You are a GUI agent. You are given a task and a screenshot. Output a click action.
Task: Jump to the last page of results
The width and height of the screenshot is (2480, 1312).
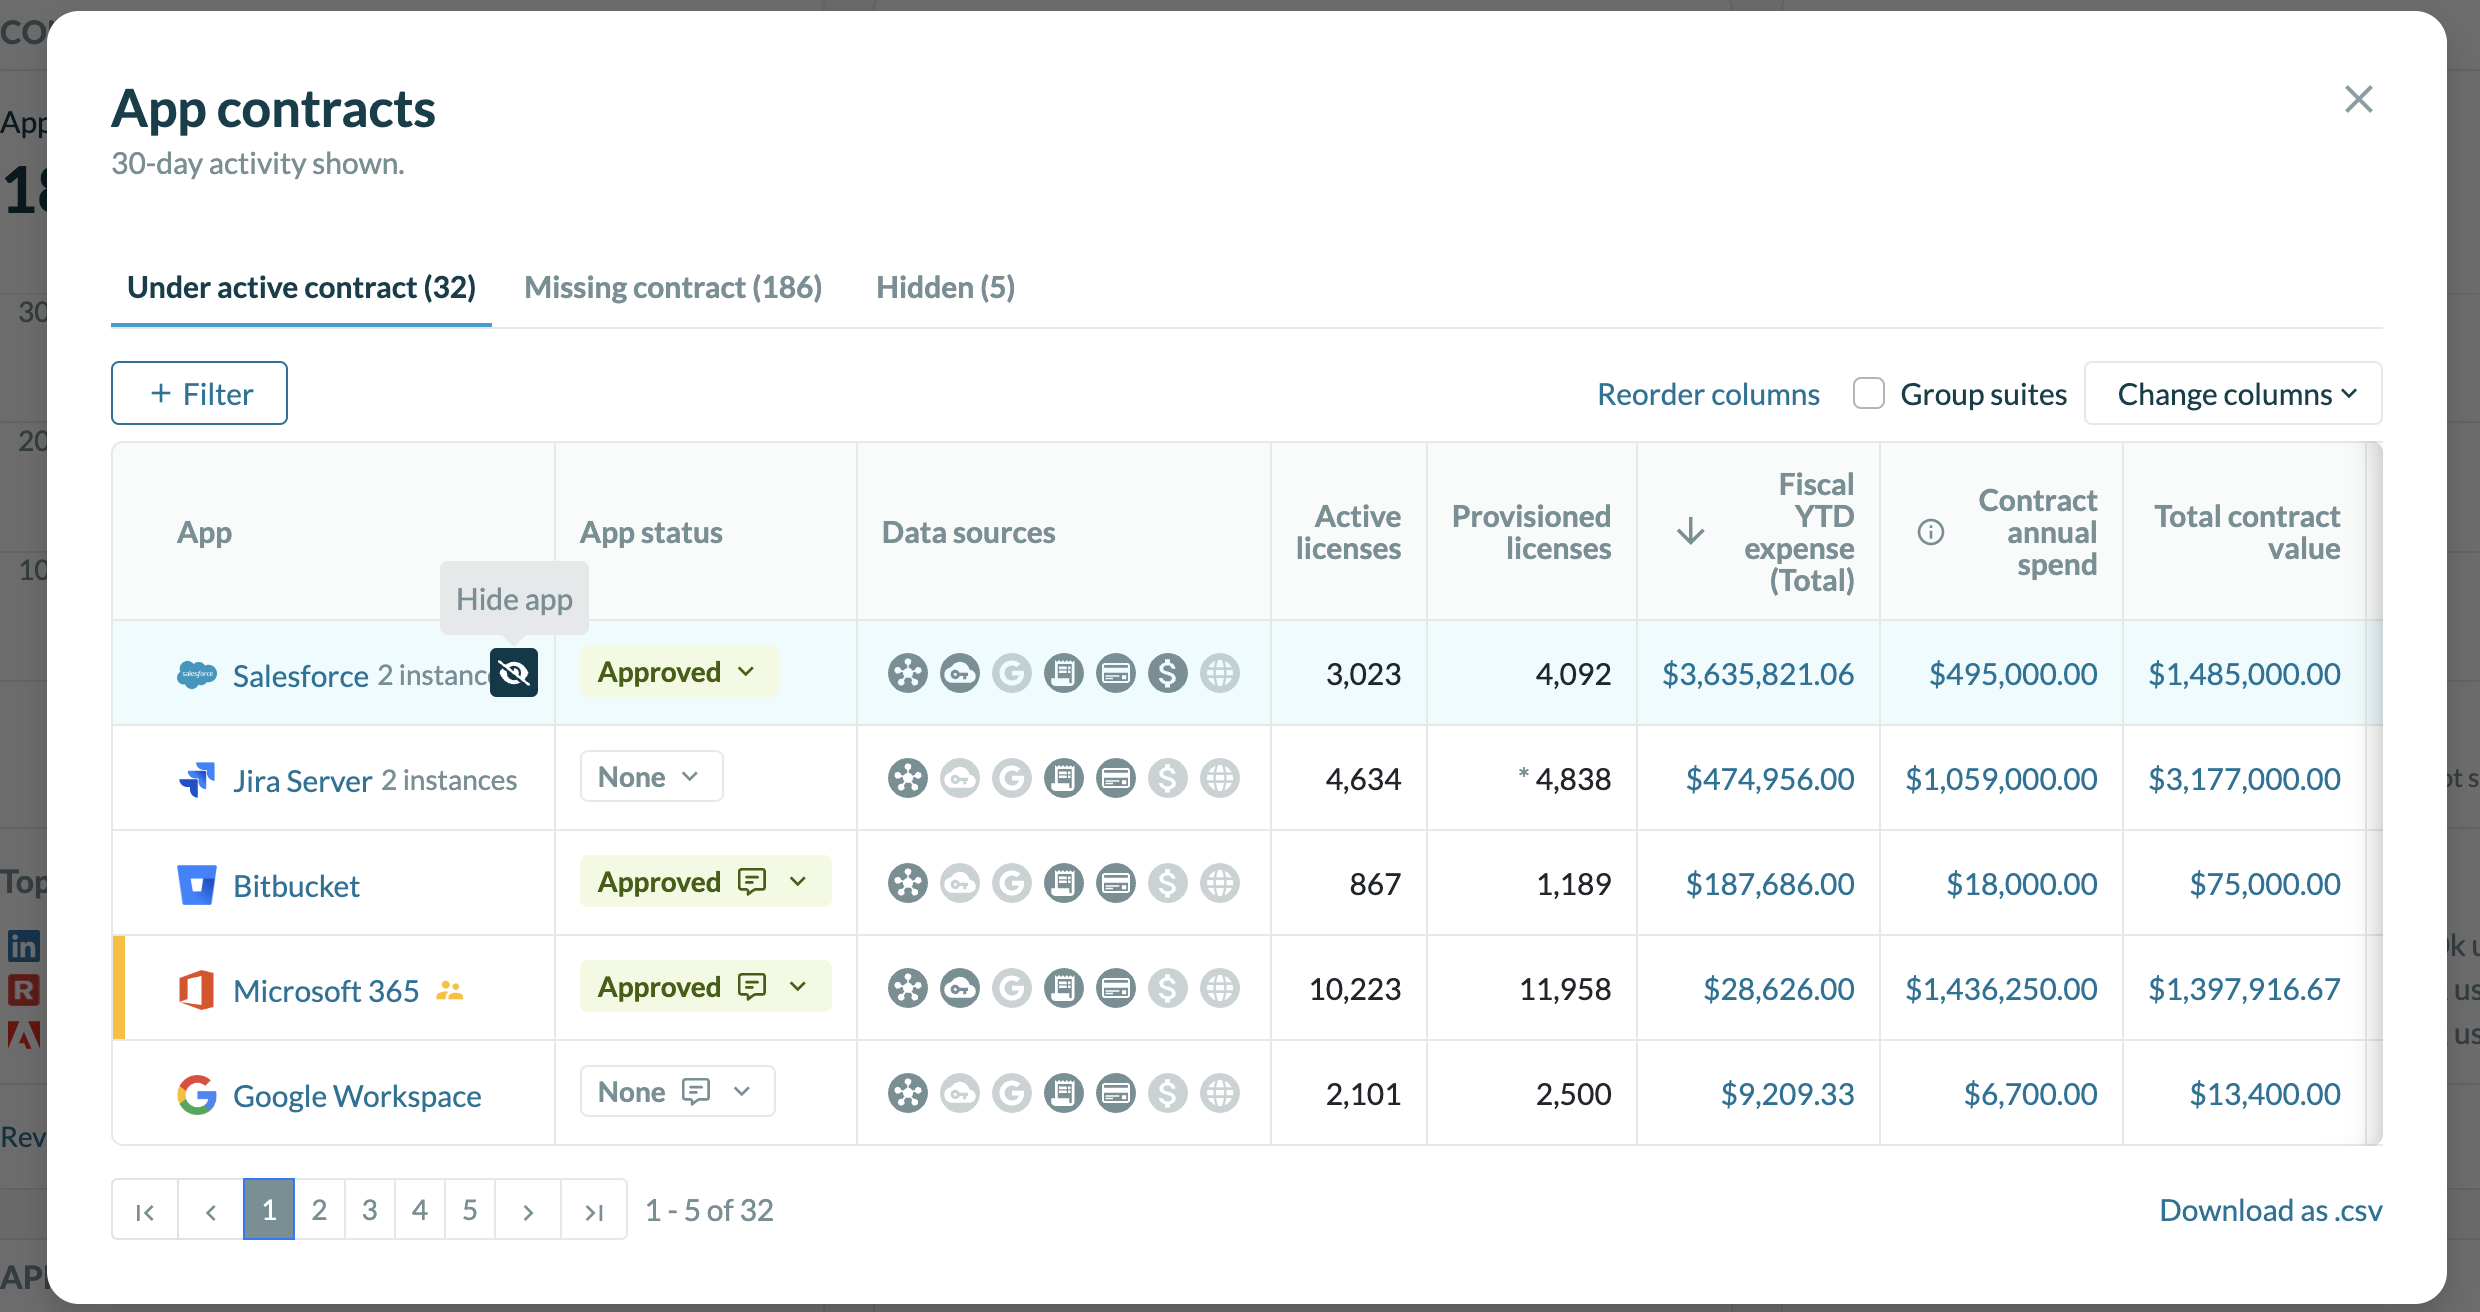click(x=594, y=1211)
